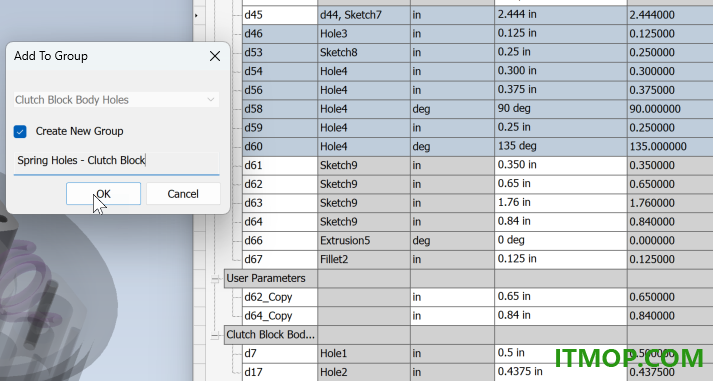Select parameter name d58
The width and height of the screenshot is (713, 381).
point(280,109)
